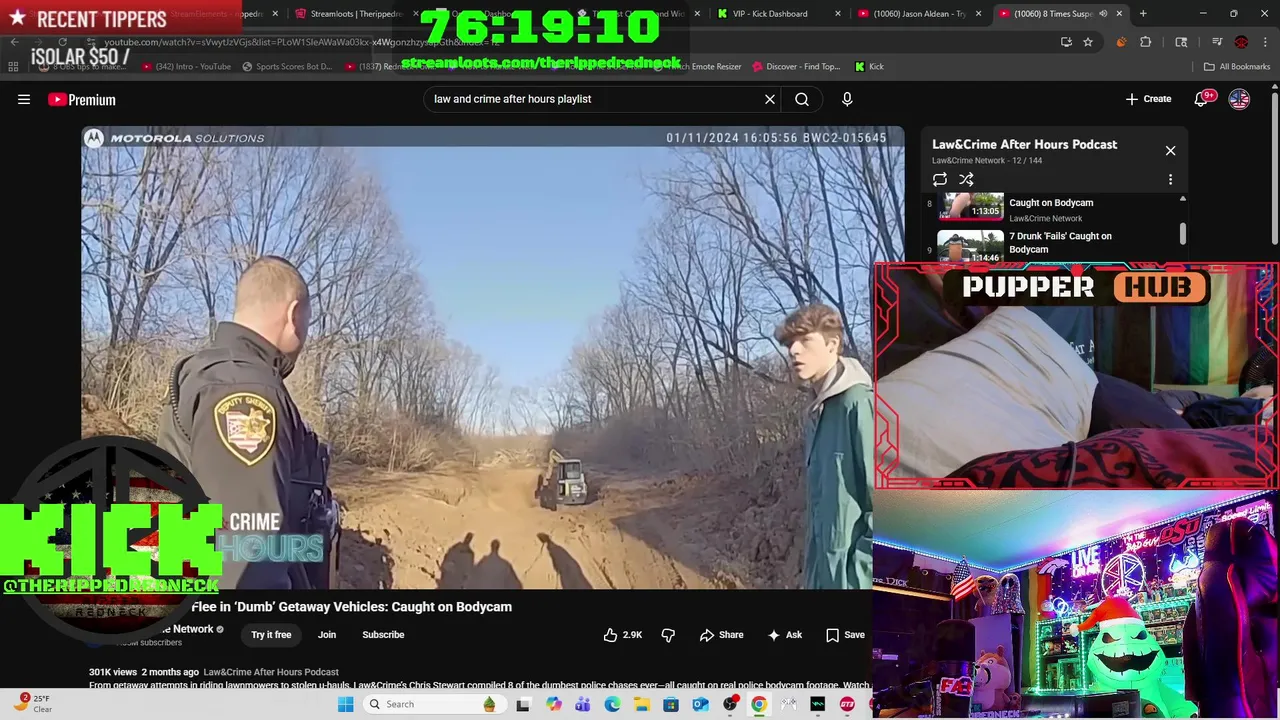Click inside the bodycam video player

[x=493, y=357]
